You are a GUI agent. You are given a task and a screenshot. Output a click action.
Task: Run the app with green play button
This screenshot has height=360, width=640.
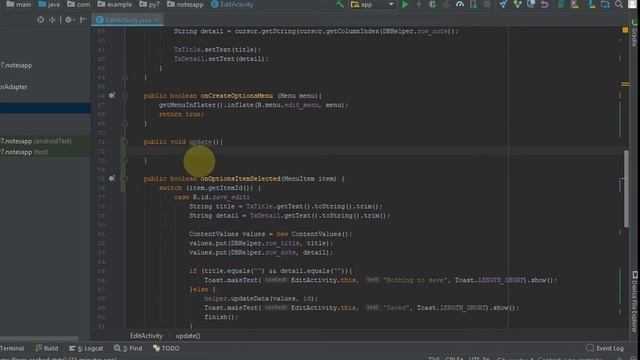(x=405, y=4)
